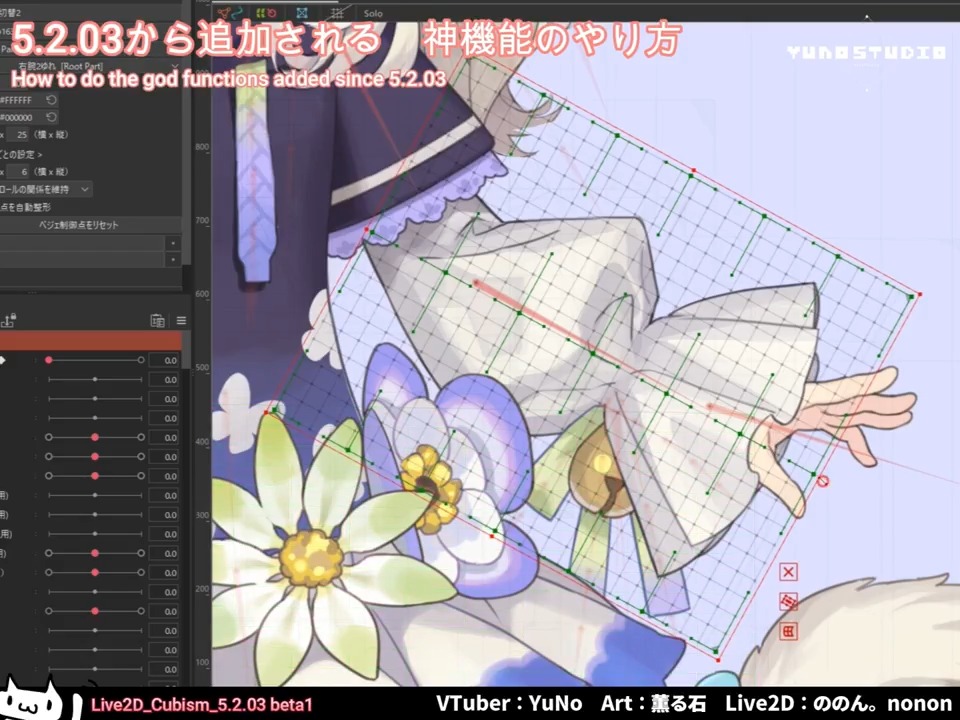Open the parameter panel hamburger menu

pos(181,320)
